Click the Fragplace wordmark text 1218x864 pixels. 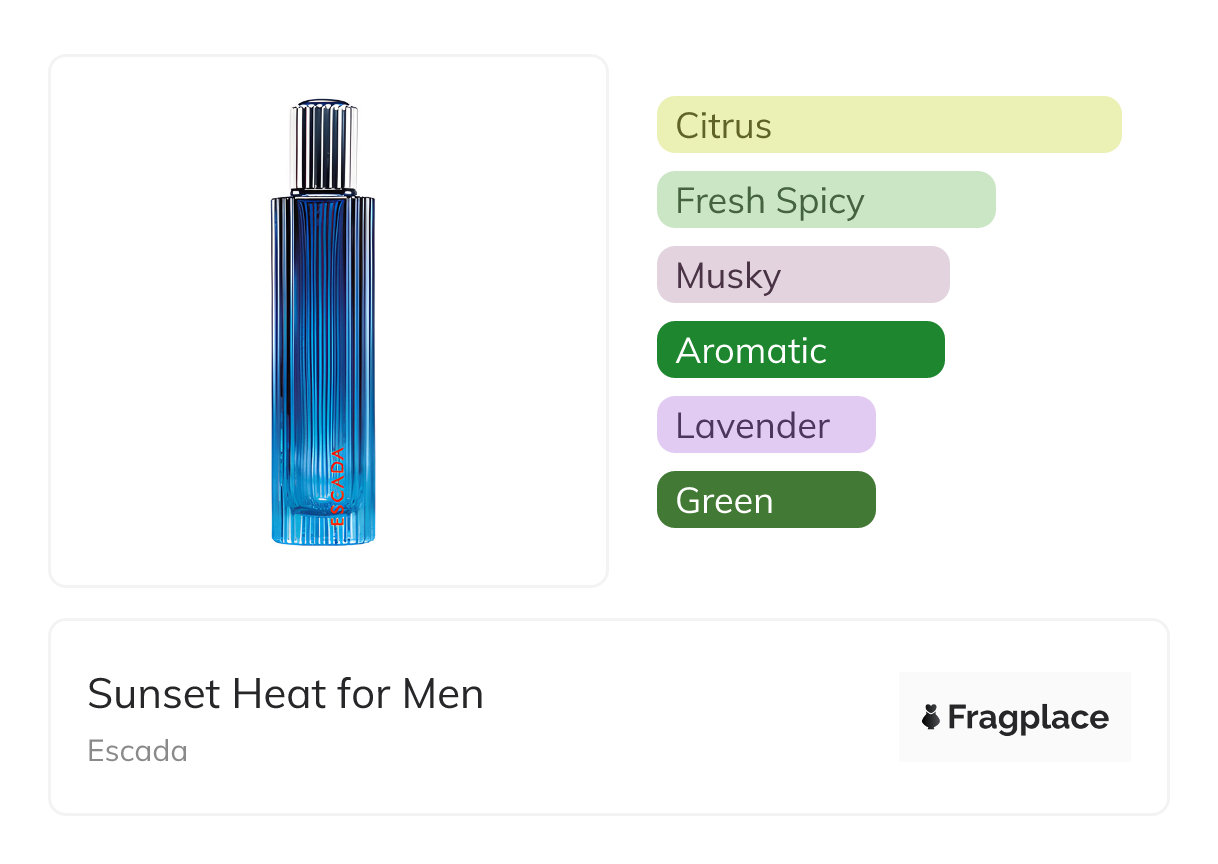pyautogui.click(x=1027, y=717)
